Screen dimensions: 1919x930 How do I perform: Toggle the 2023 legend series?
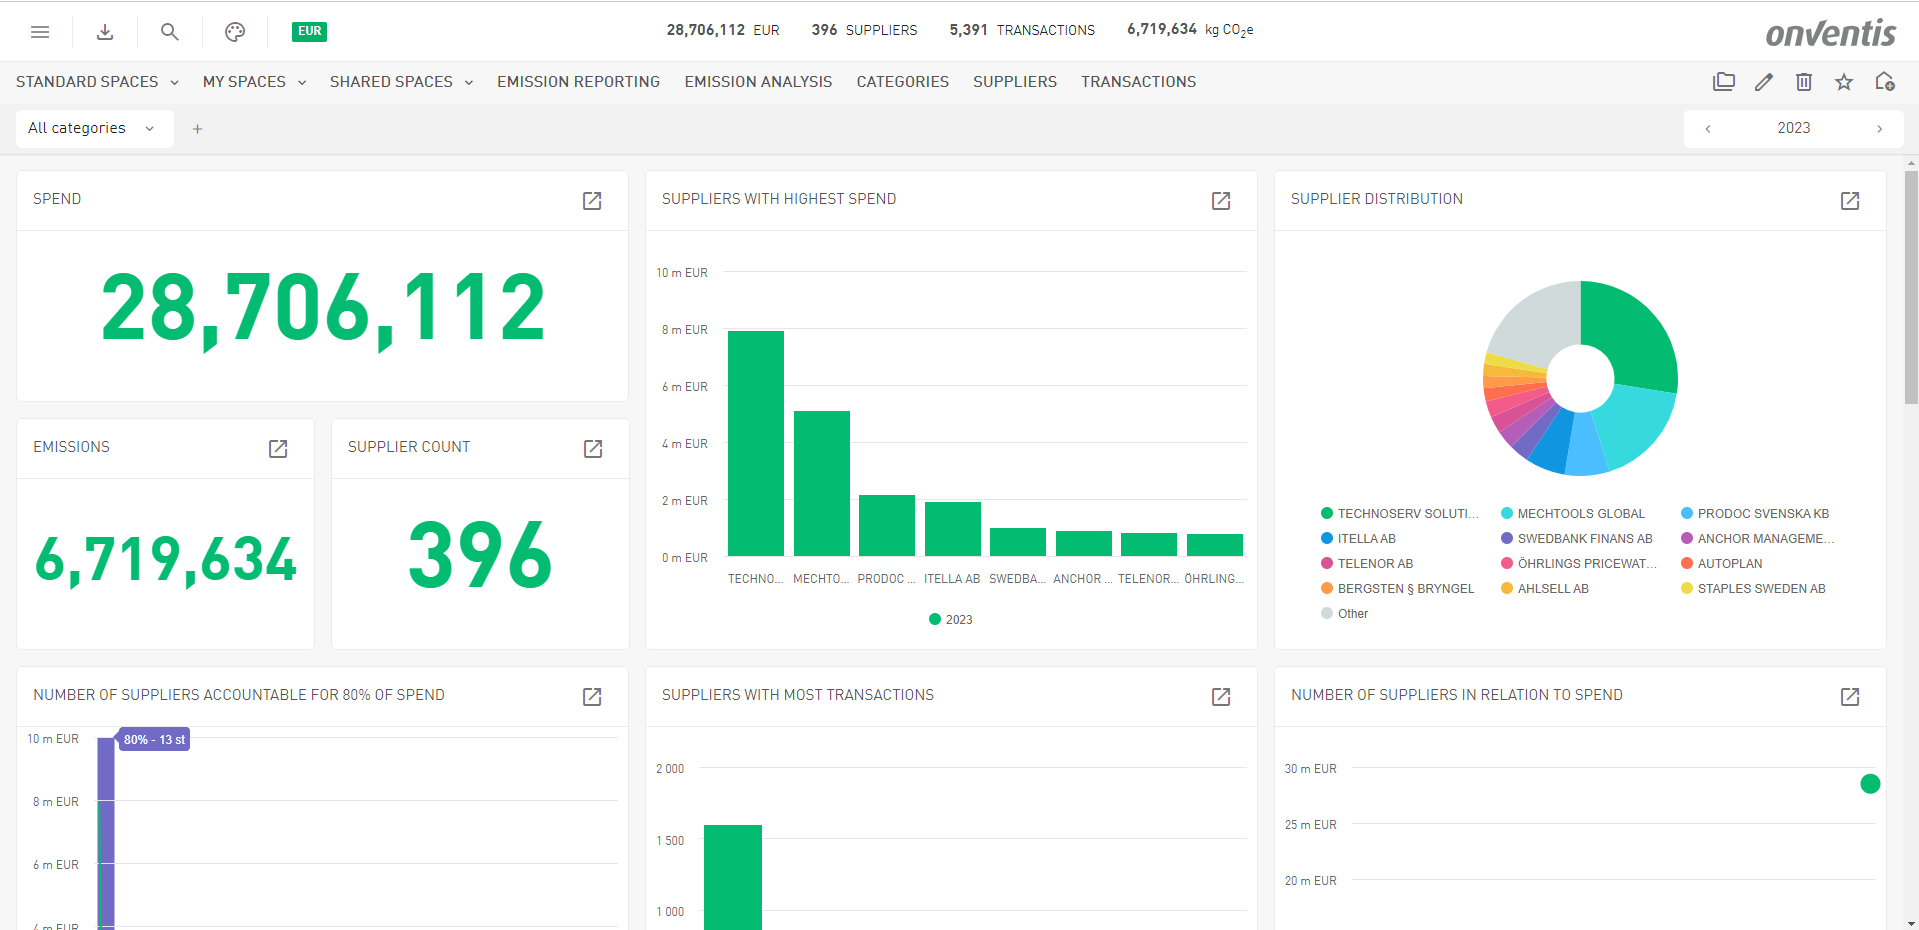[x=951, y=620]
